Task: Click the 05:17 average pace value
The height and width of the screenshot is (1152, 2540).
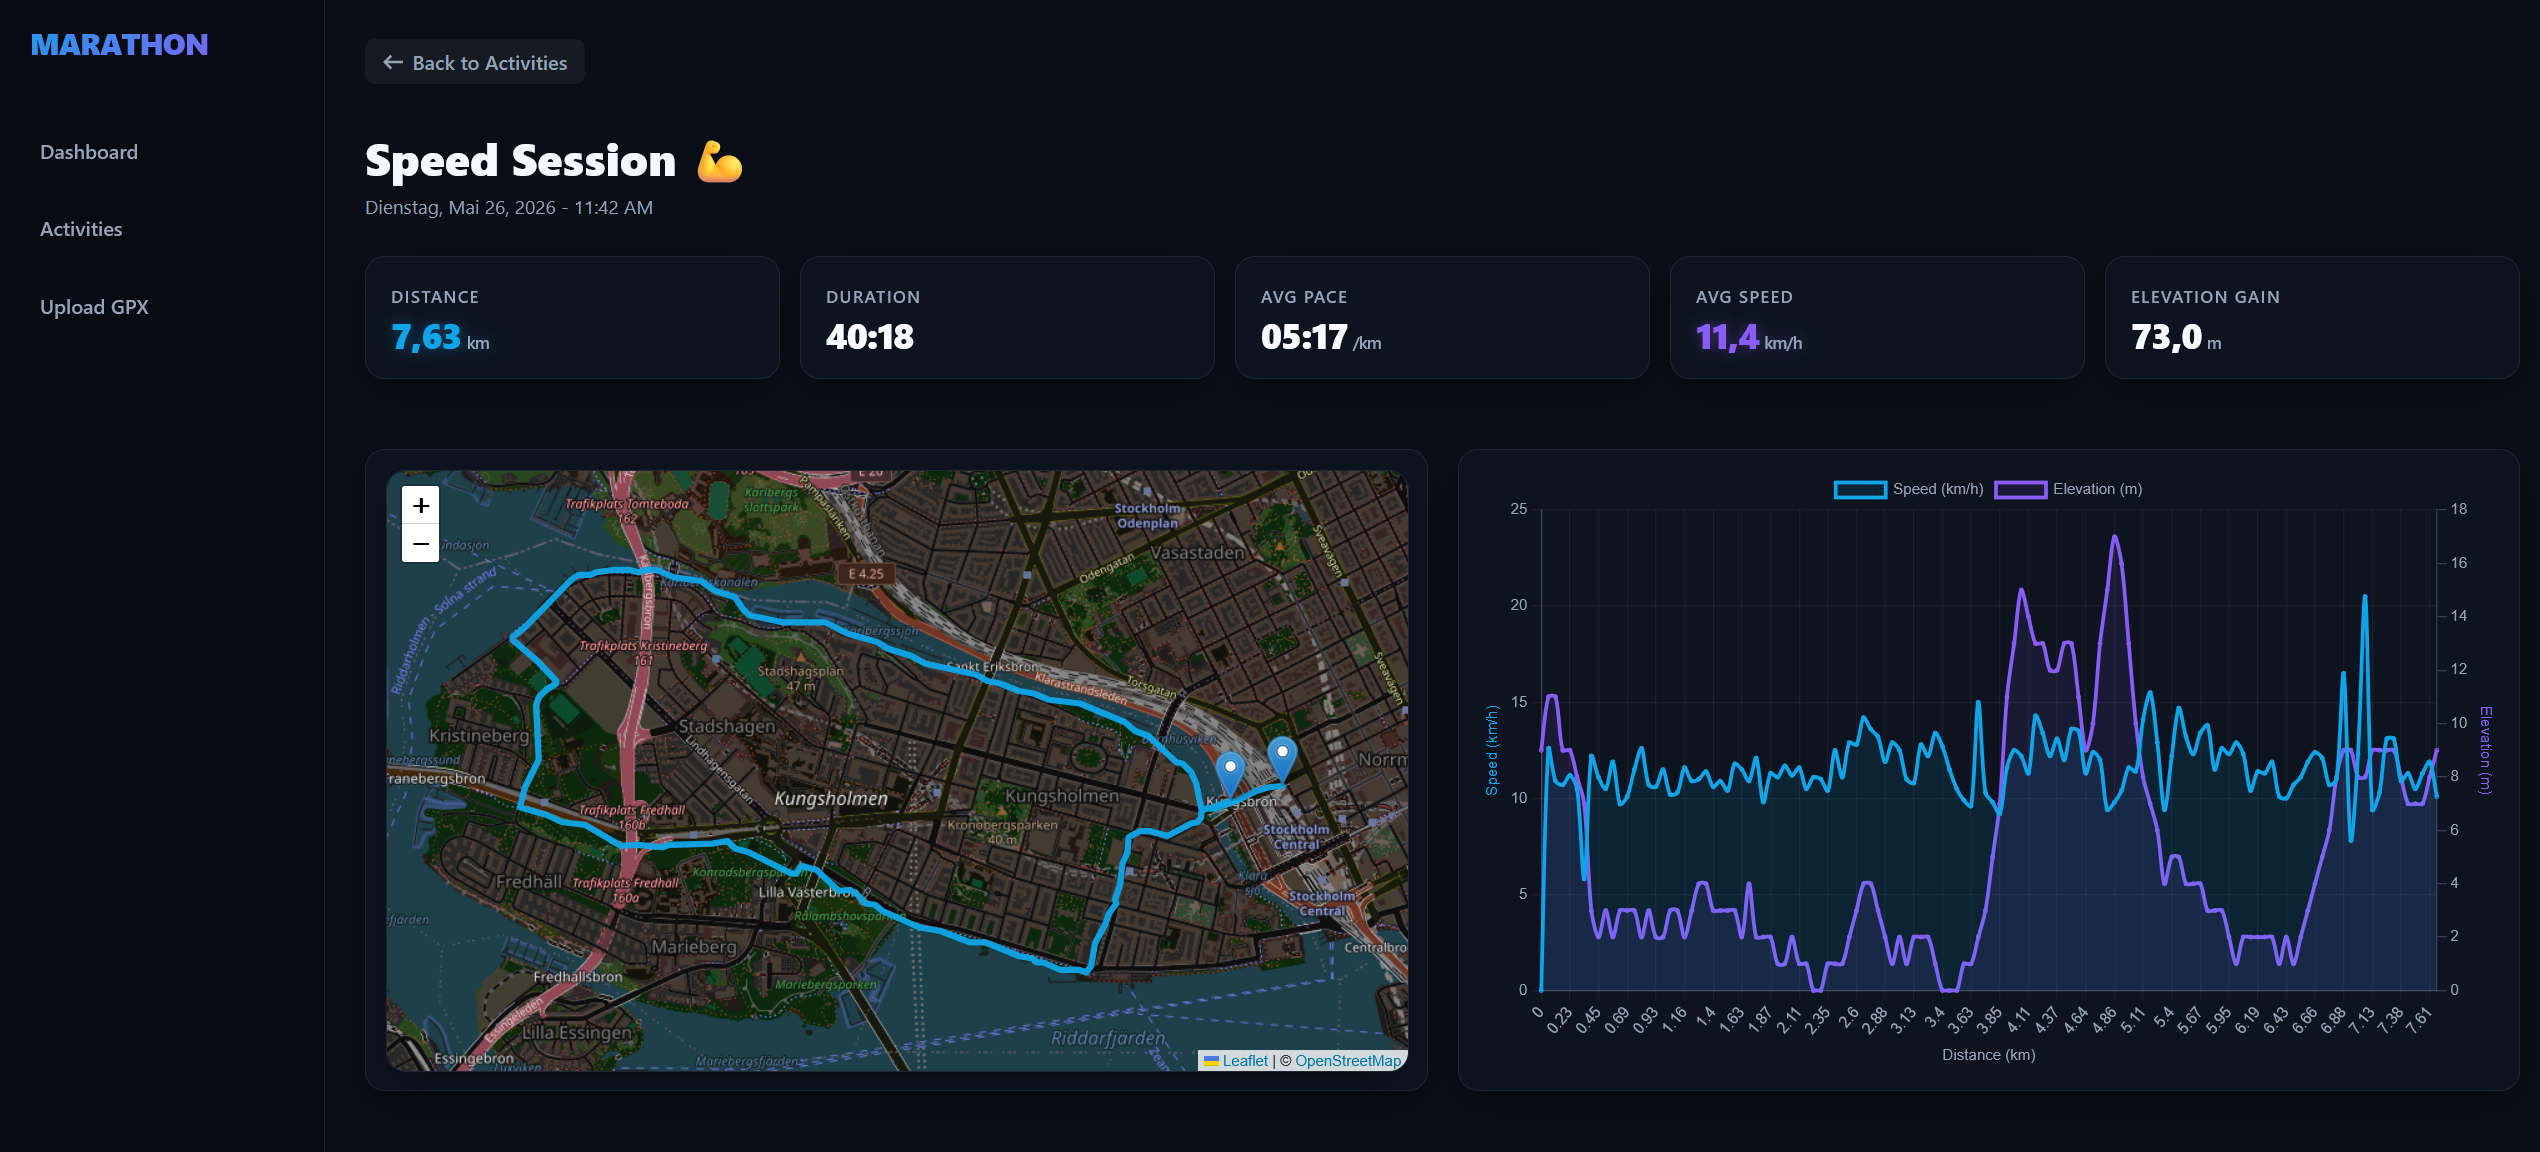Action: (1321, 338)
